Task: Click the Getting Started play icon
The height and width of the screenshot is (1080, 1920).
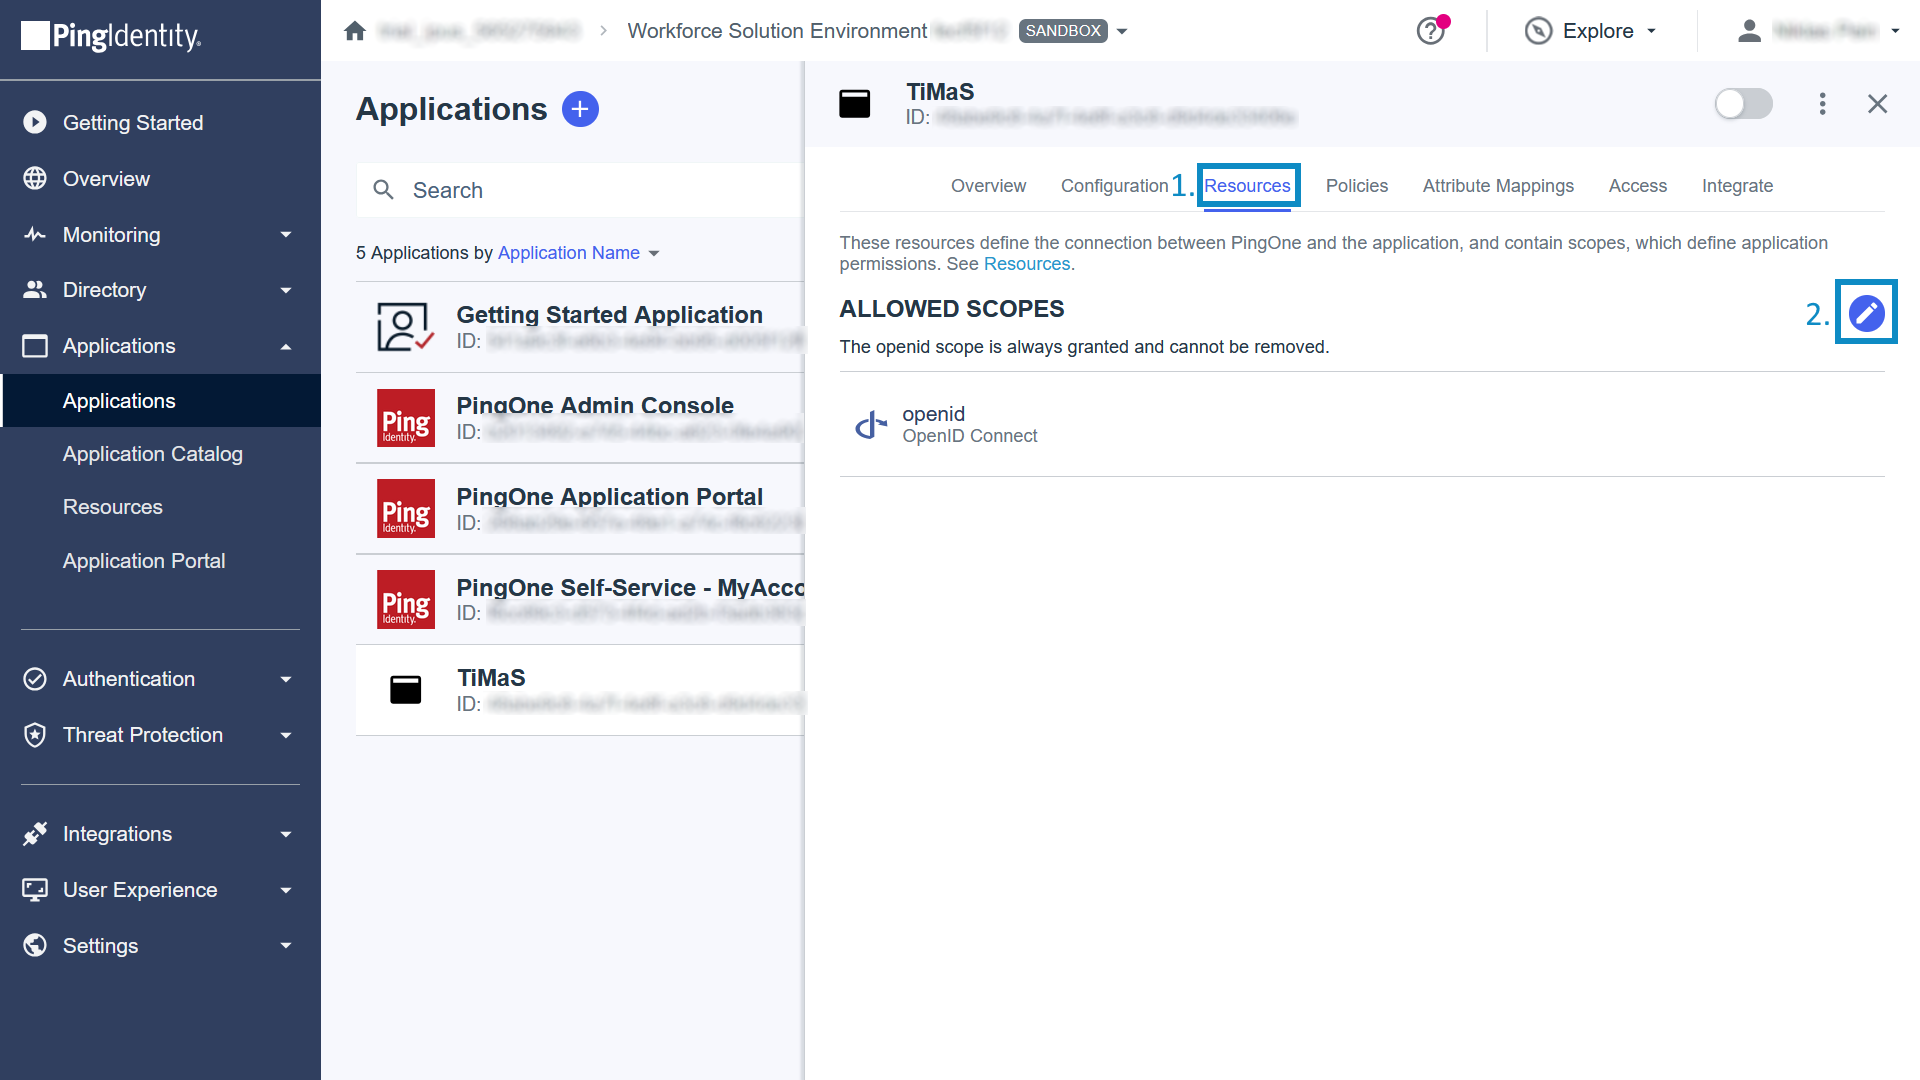Action: pyautogui.click(x=35, y=122)
